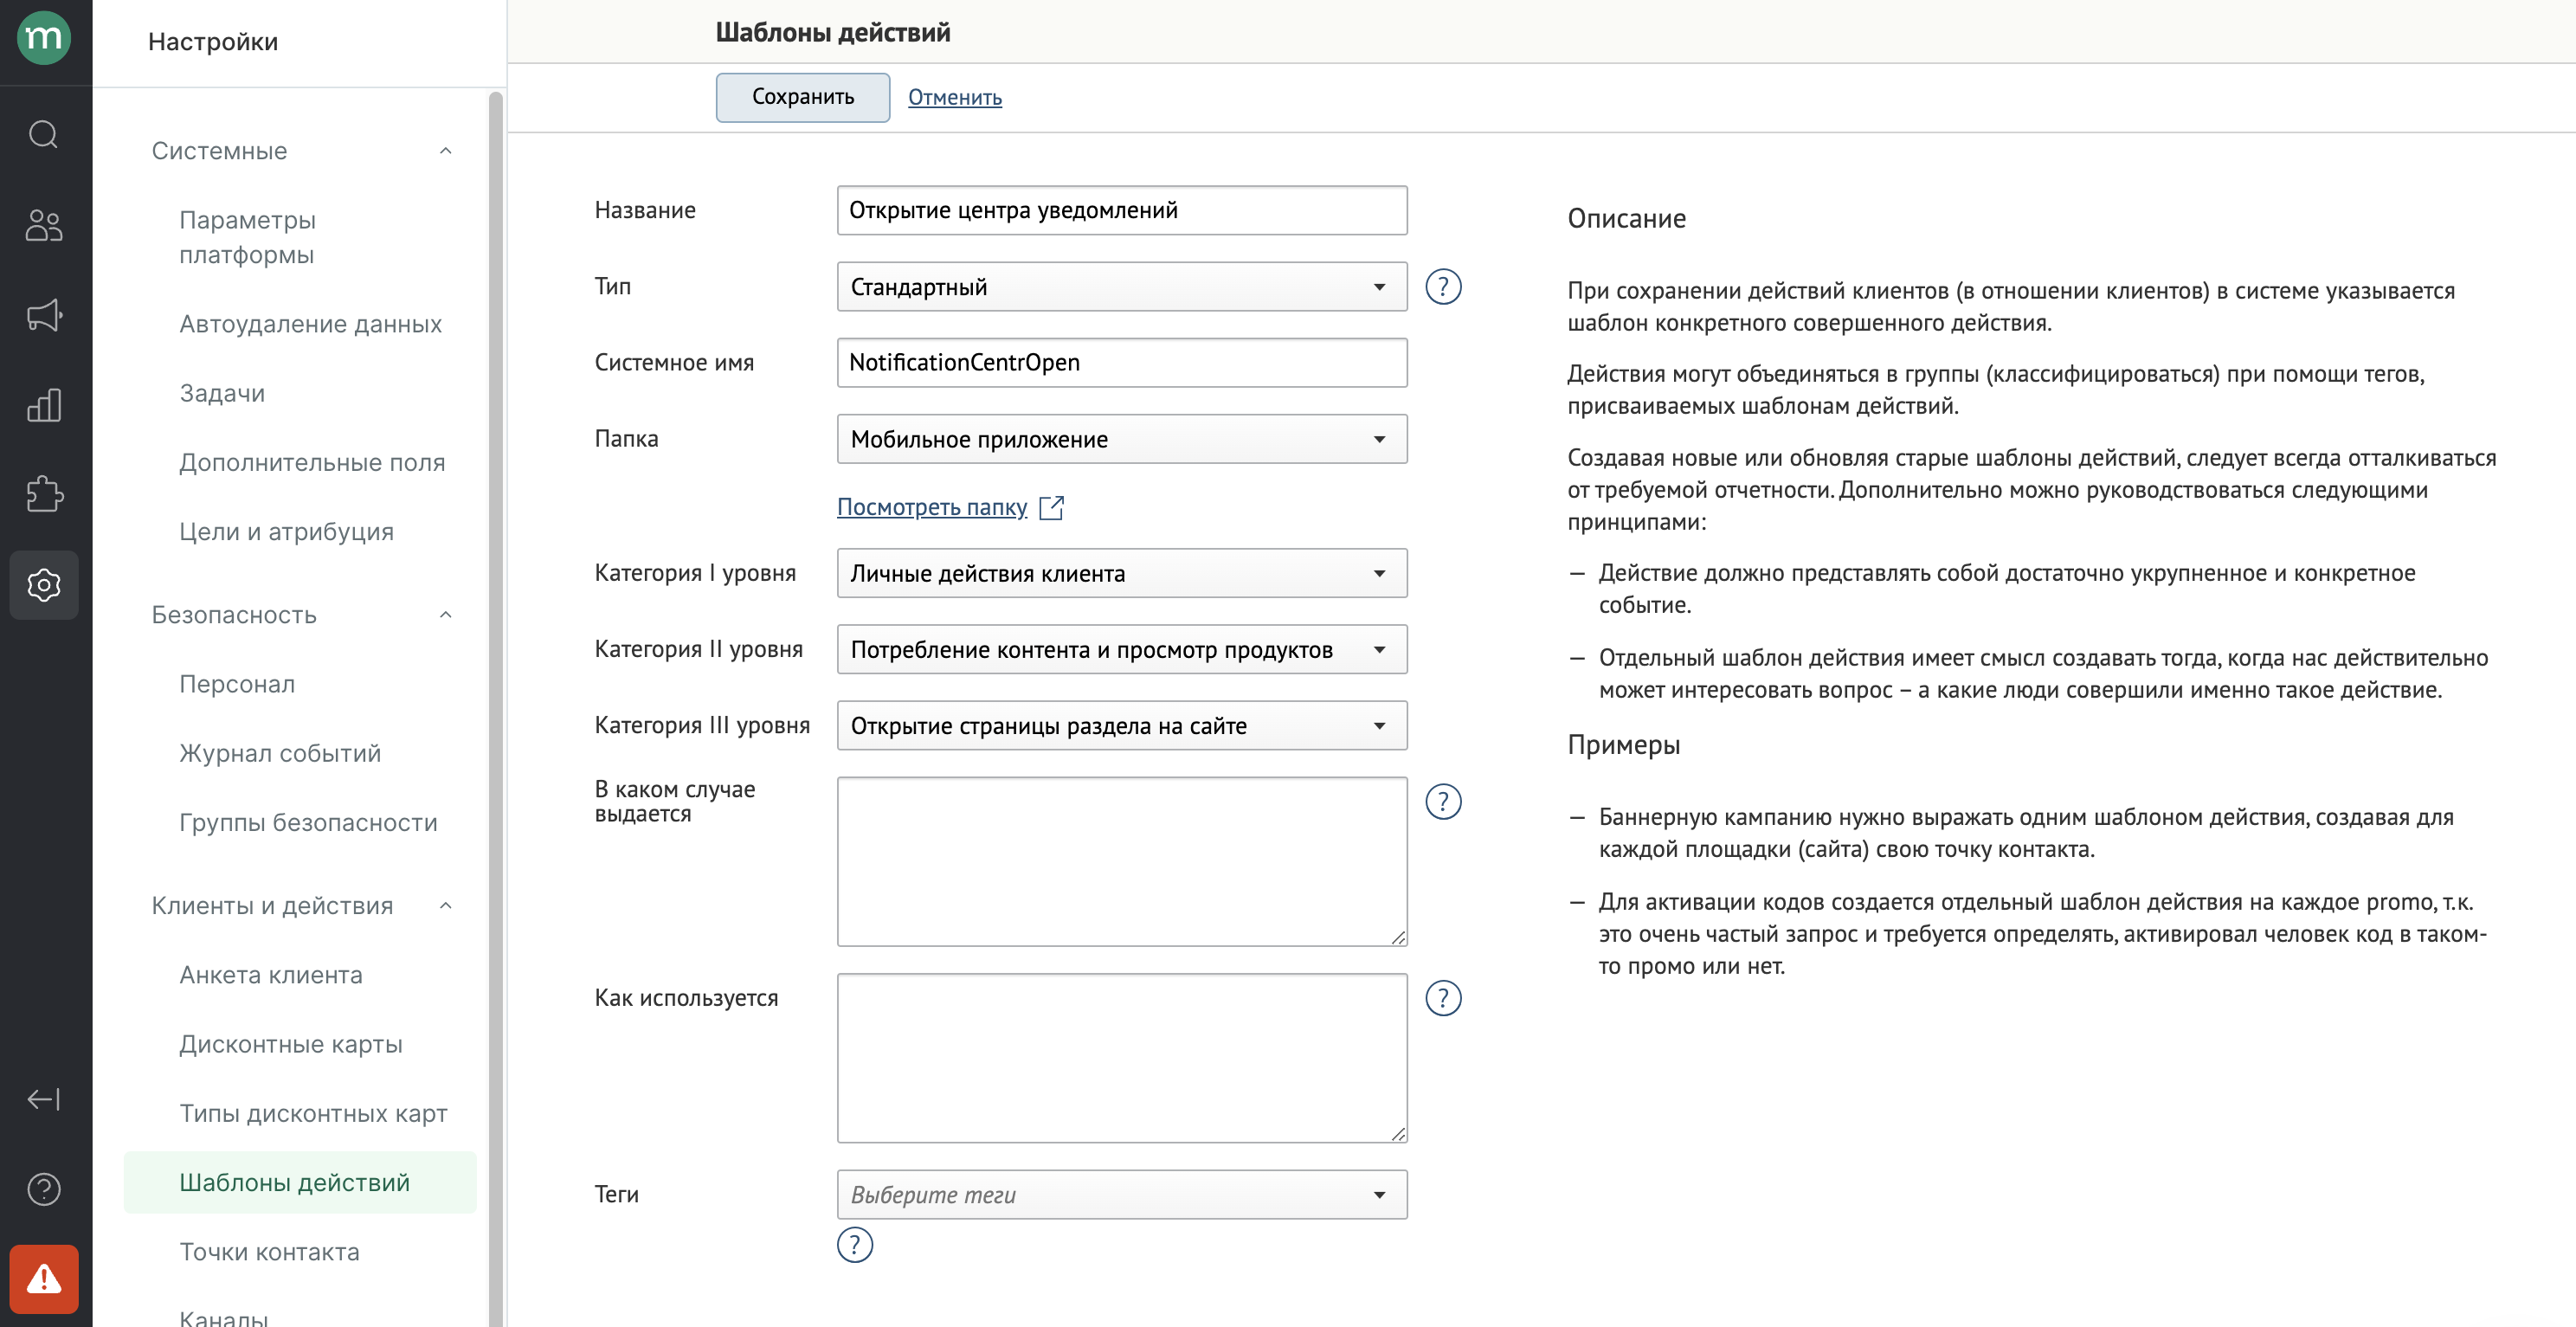Open the Теги select dropdown
This screenshot has height=1327, width=2576.
pyautogui.click(x=1122, y=1194)
